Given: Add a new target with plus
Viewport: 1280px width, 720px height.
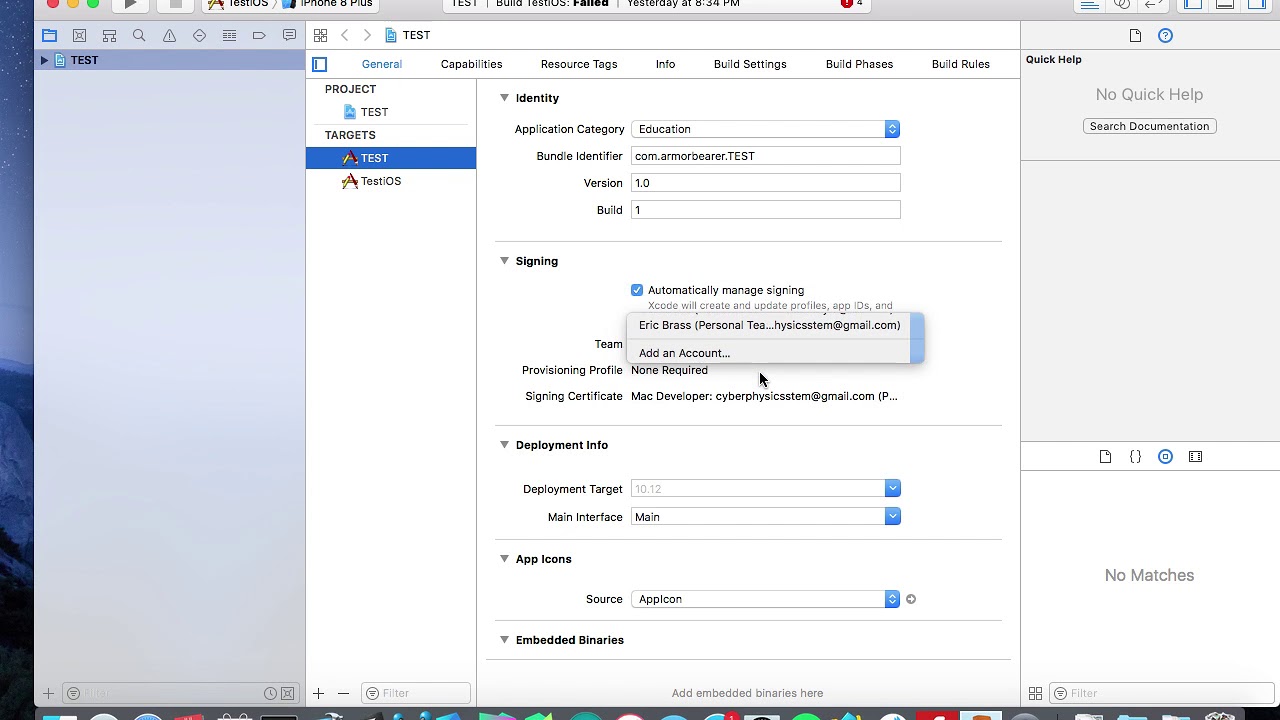Looking at the screenshot, I should (318, 693).
